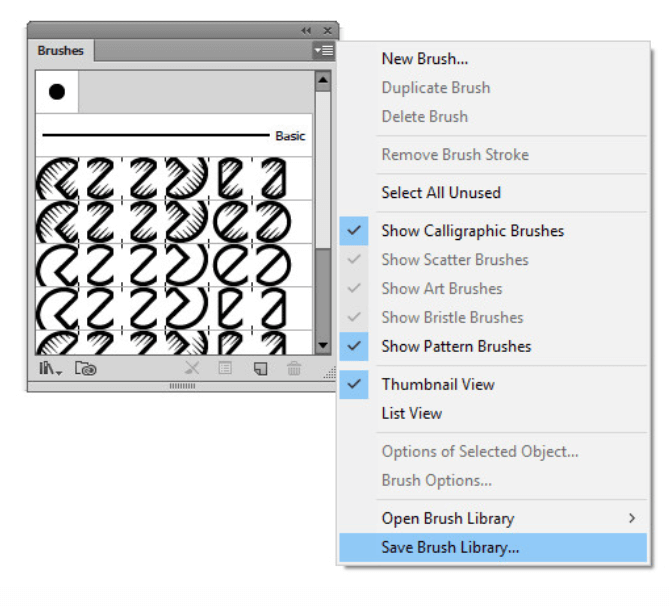Image resolution: width=670 pixels, height=606 pixels.
Task: Choose Duplicate Brush menu item
Action: pos(493,88)
